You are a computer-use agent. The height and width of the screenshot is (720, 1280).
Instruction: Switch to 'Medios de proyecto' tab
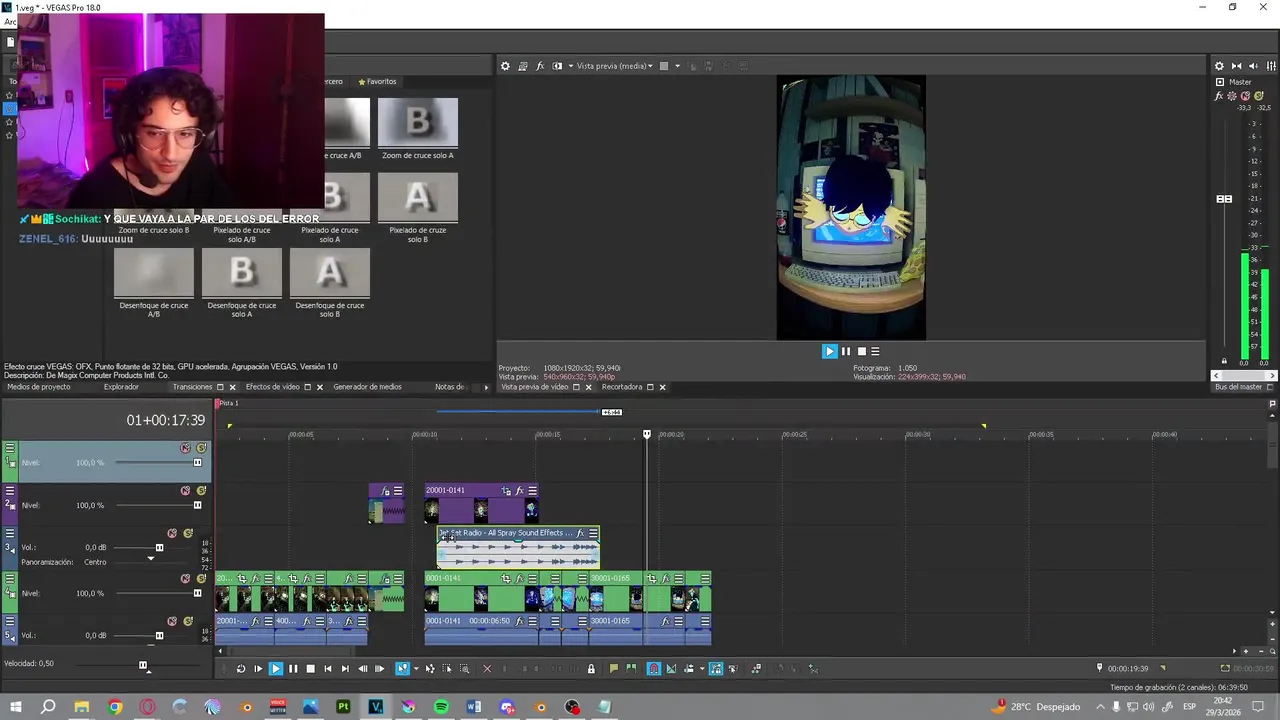[x=39, y=387]
